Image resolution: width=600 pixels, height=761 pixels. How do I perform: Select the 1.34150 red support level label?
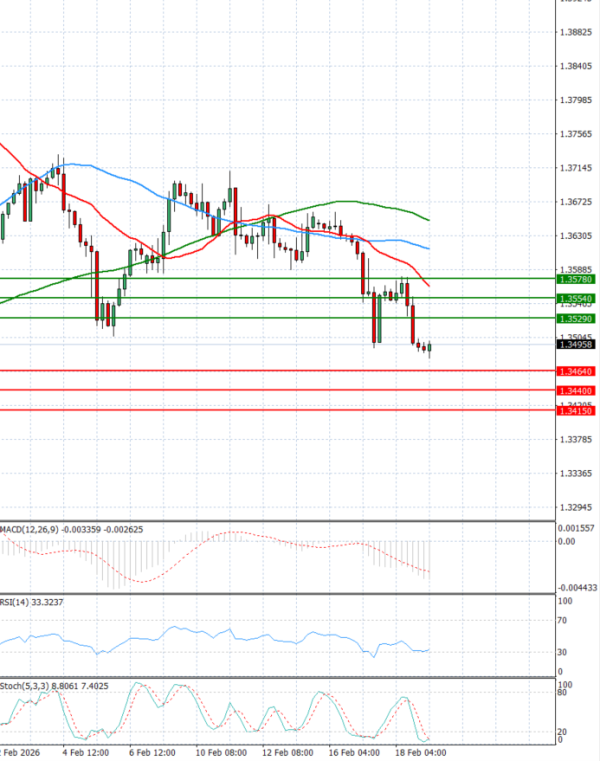(575, 410)
